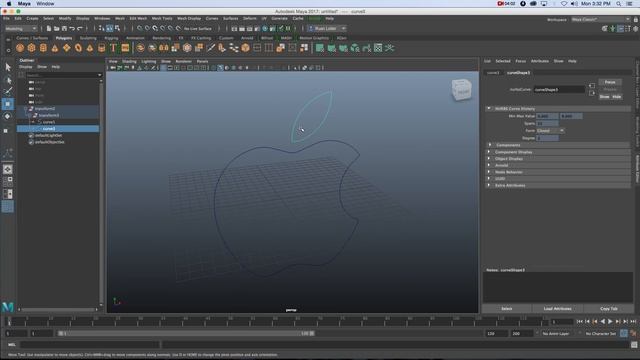Open the Maya Classic workspace dropdown

[600, 19]
